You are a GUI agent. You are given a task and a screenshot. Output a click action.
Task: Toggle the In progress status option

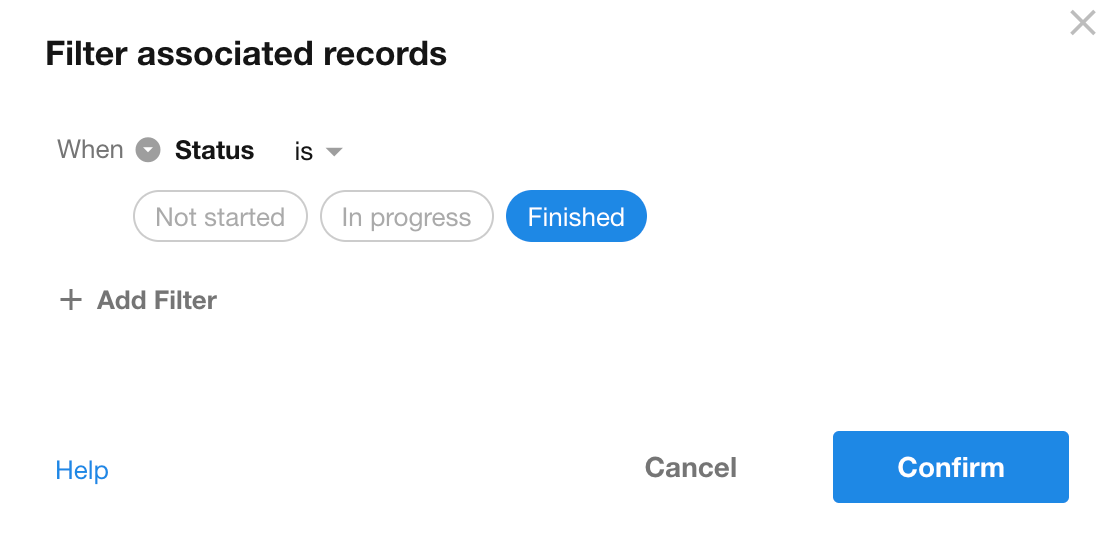point(406,217)
